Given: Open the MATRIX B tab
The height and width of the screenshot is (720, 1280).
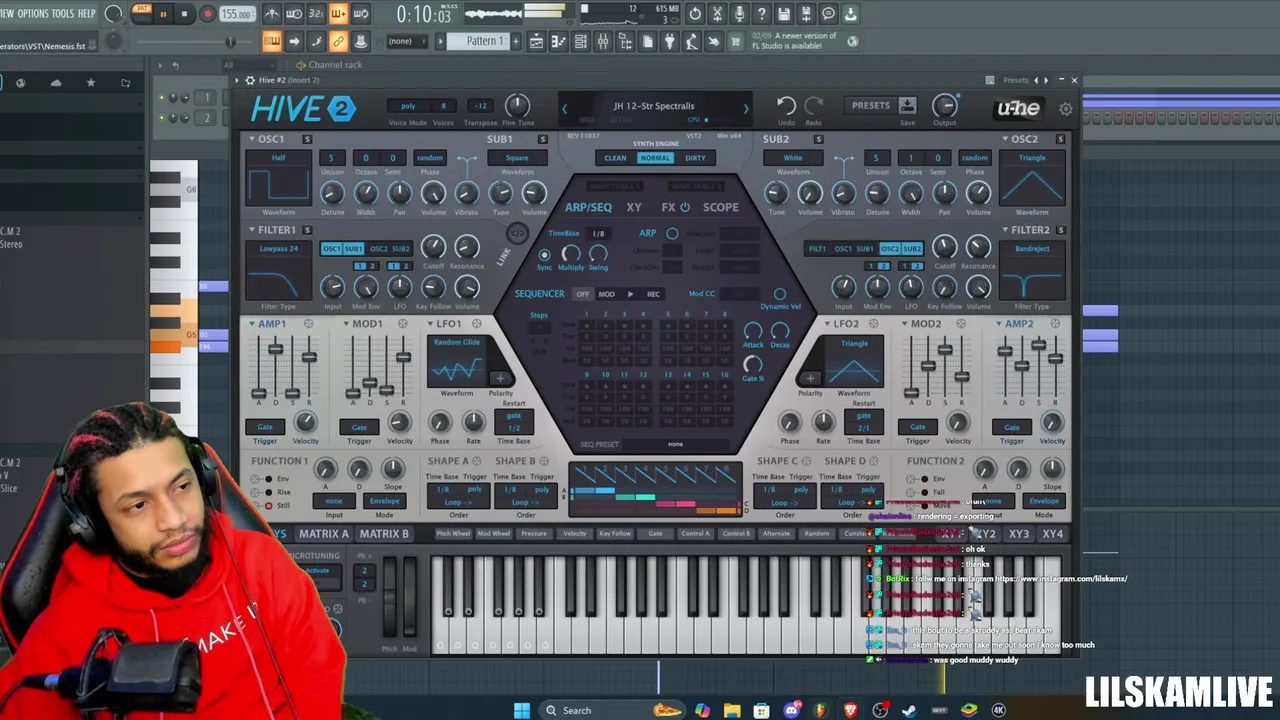Looking at the screenshot, I should (x=385, y=534).
